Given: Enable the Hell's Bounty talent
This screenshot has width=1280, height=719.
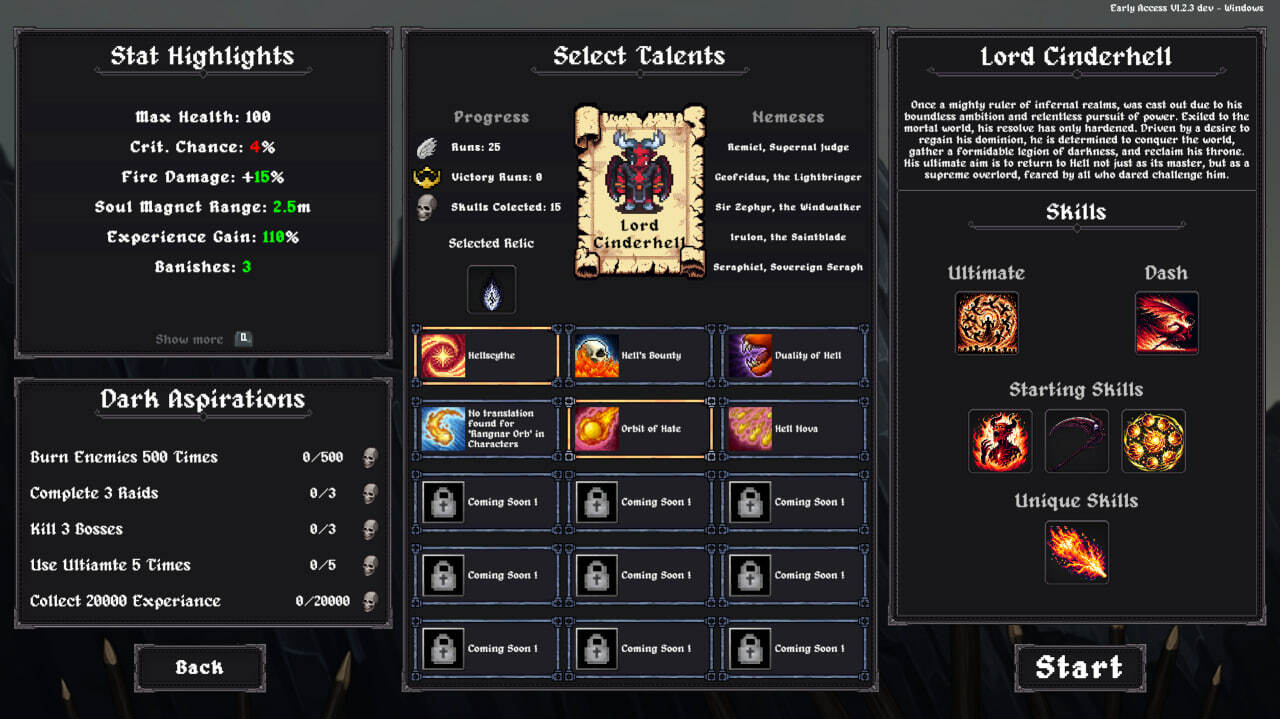Looking at the screenshot, I should [x=640, y=355].
